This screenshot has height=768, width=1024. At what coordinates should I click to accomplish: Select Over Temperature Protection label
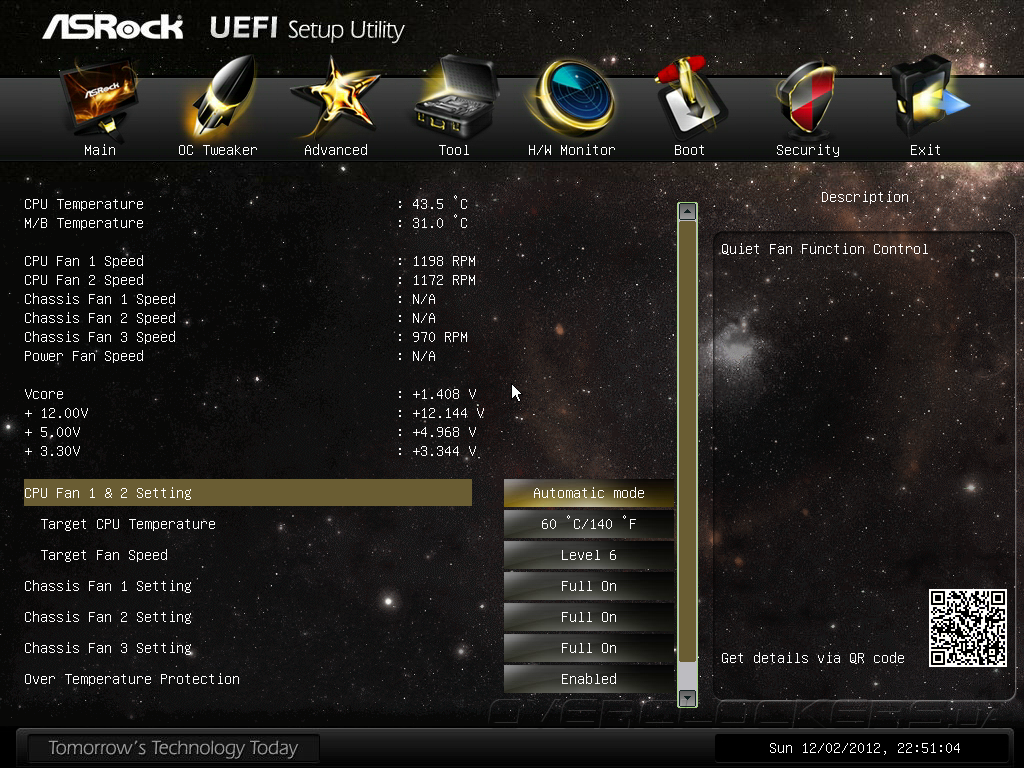coord(132,679)
